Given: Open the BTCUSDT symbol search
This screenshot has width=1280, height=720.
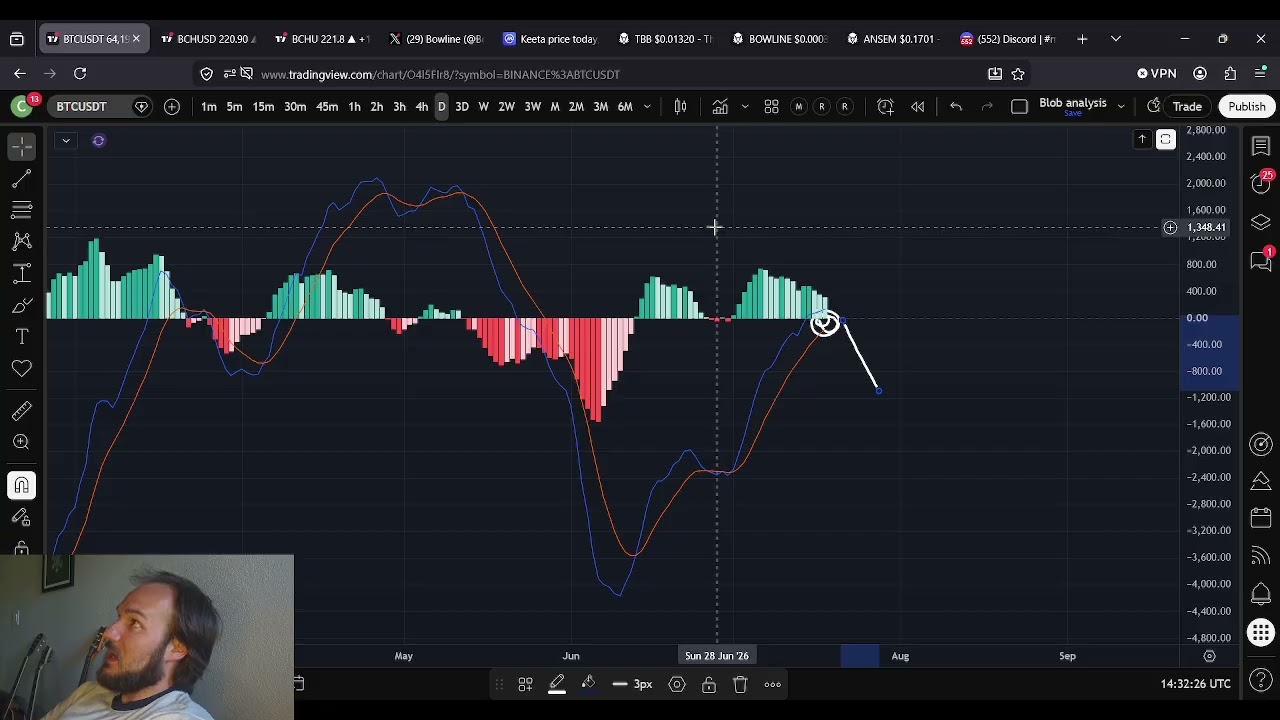Looking at the screenshot, I should [x=82, y=107].
